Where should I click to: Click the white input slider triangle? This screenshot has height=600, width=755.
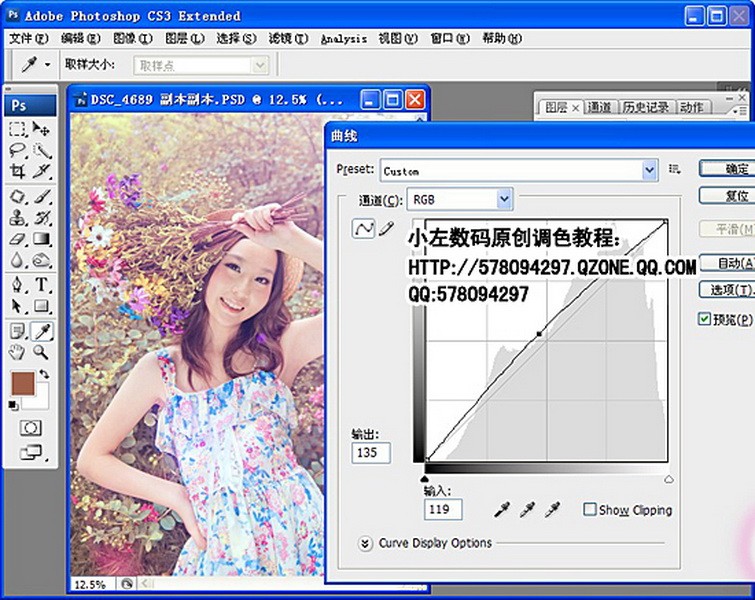tap(668, 479)
